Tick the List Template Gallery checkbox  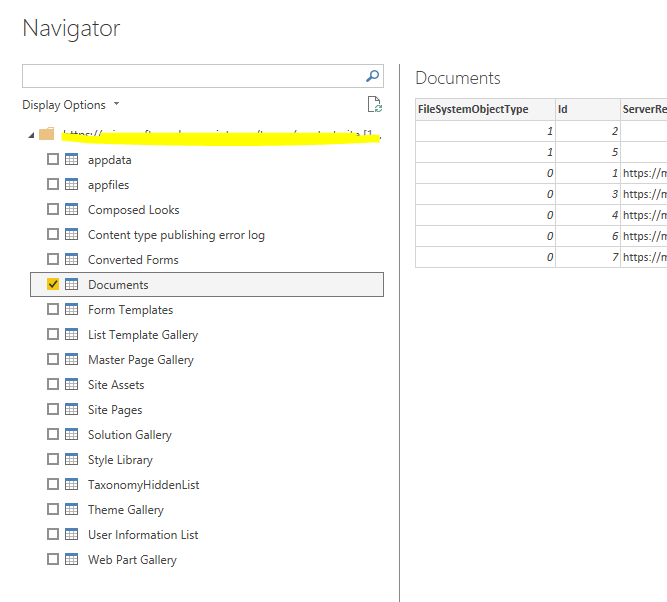(53, 334)
